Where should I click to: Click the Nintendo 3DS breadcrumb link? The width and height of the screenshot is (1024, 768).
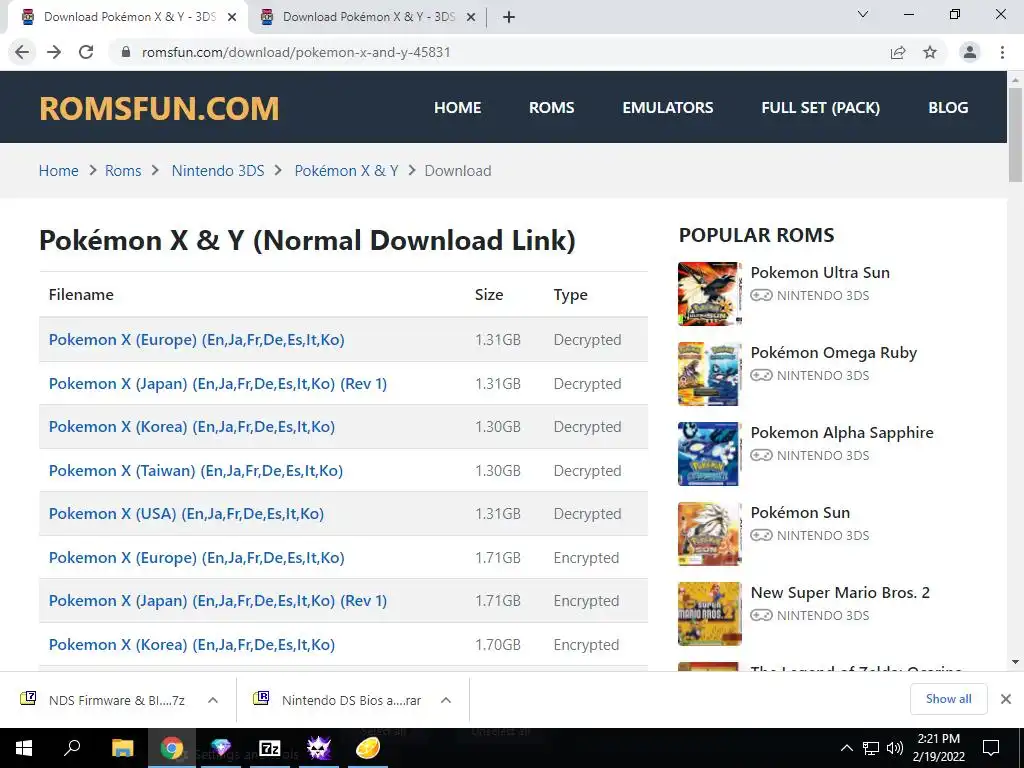[218, 171]
